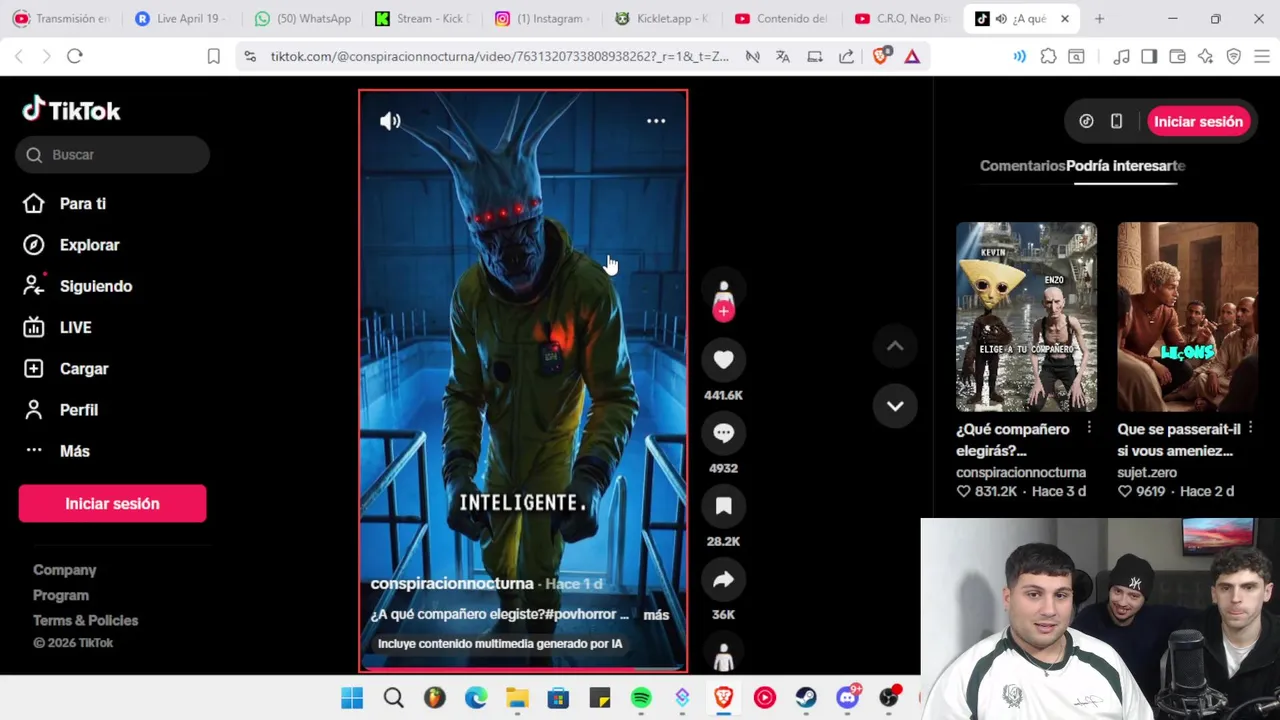Switch to the Instagram browser tab

(x=545, y=19)
